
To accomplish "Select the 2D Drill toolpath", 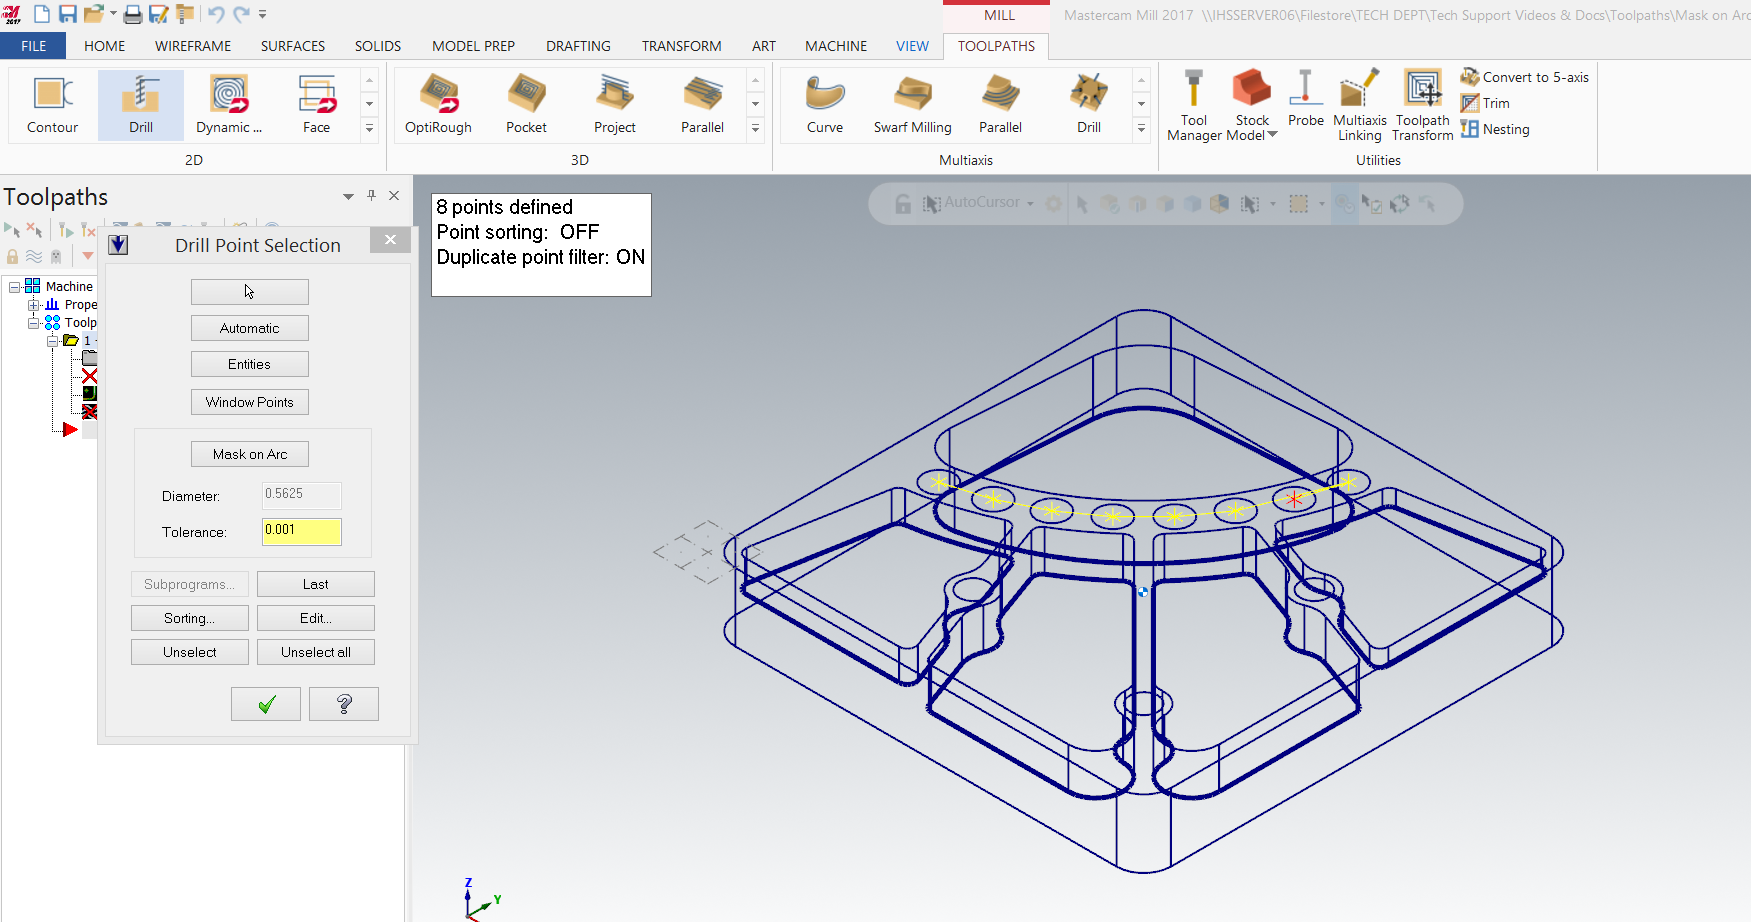I will (x=141, y=105).
